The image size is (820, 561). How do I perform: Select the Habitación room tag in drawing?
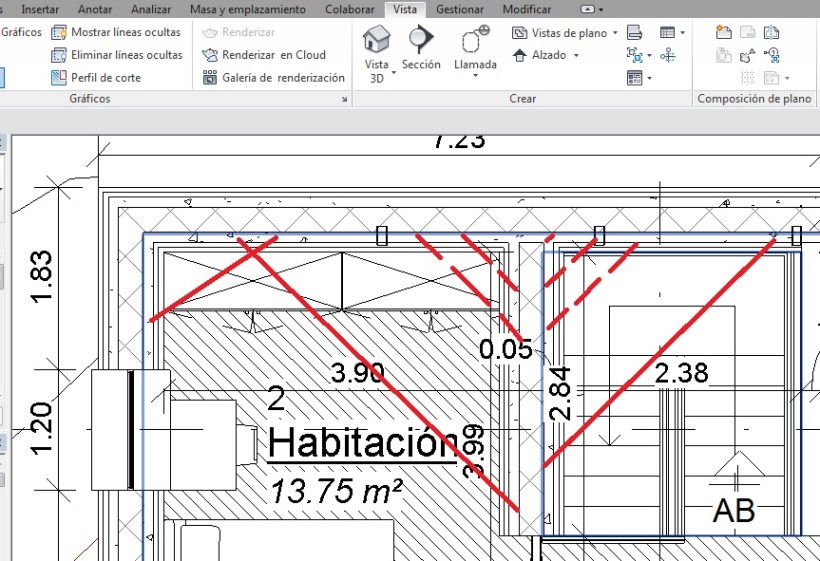click(x=362, y=441)
